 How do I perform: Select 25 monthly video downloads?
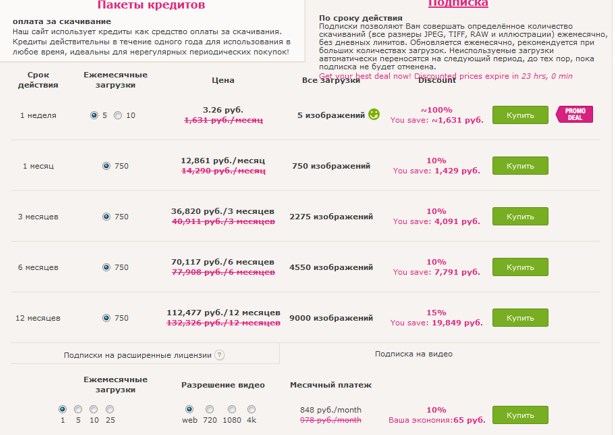[x=109, y=409]
